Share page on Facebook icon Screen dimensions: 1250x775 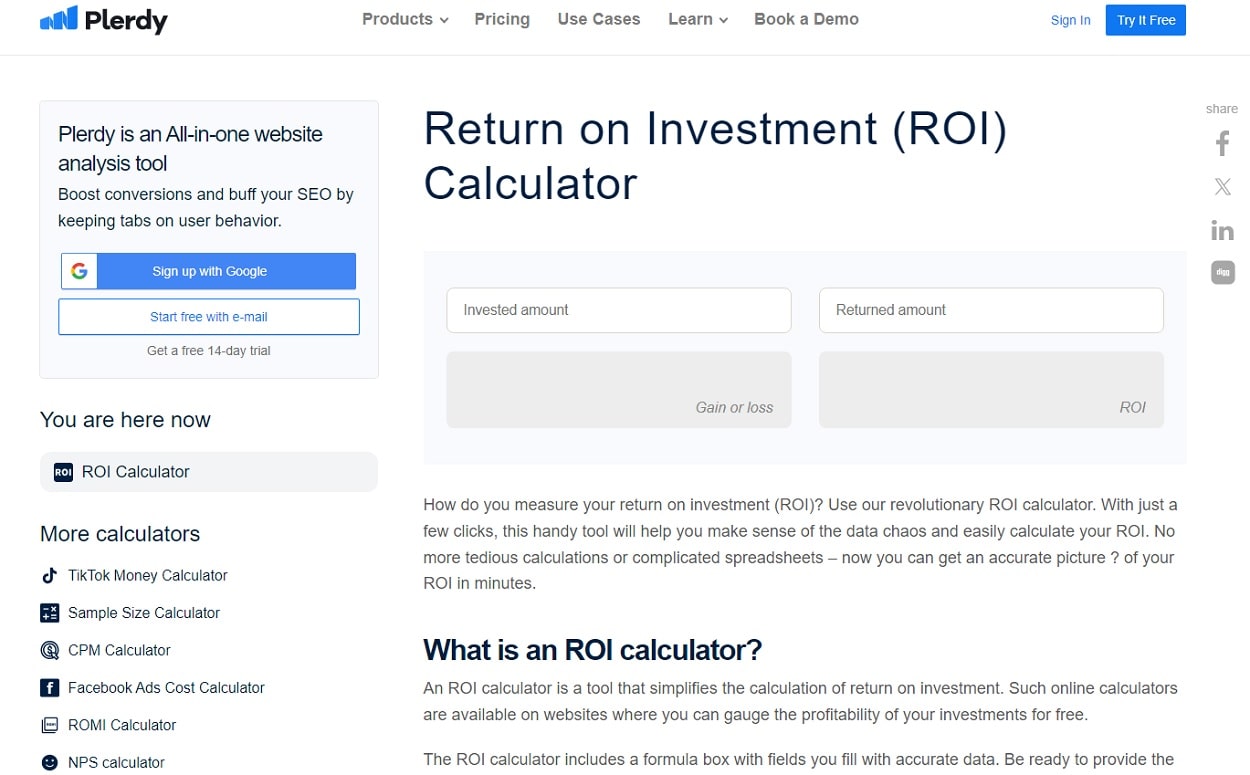click(x=1222, y=144)
